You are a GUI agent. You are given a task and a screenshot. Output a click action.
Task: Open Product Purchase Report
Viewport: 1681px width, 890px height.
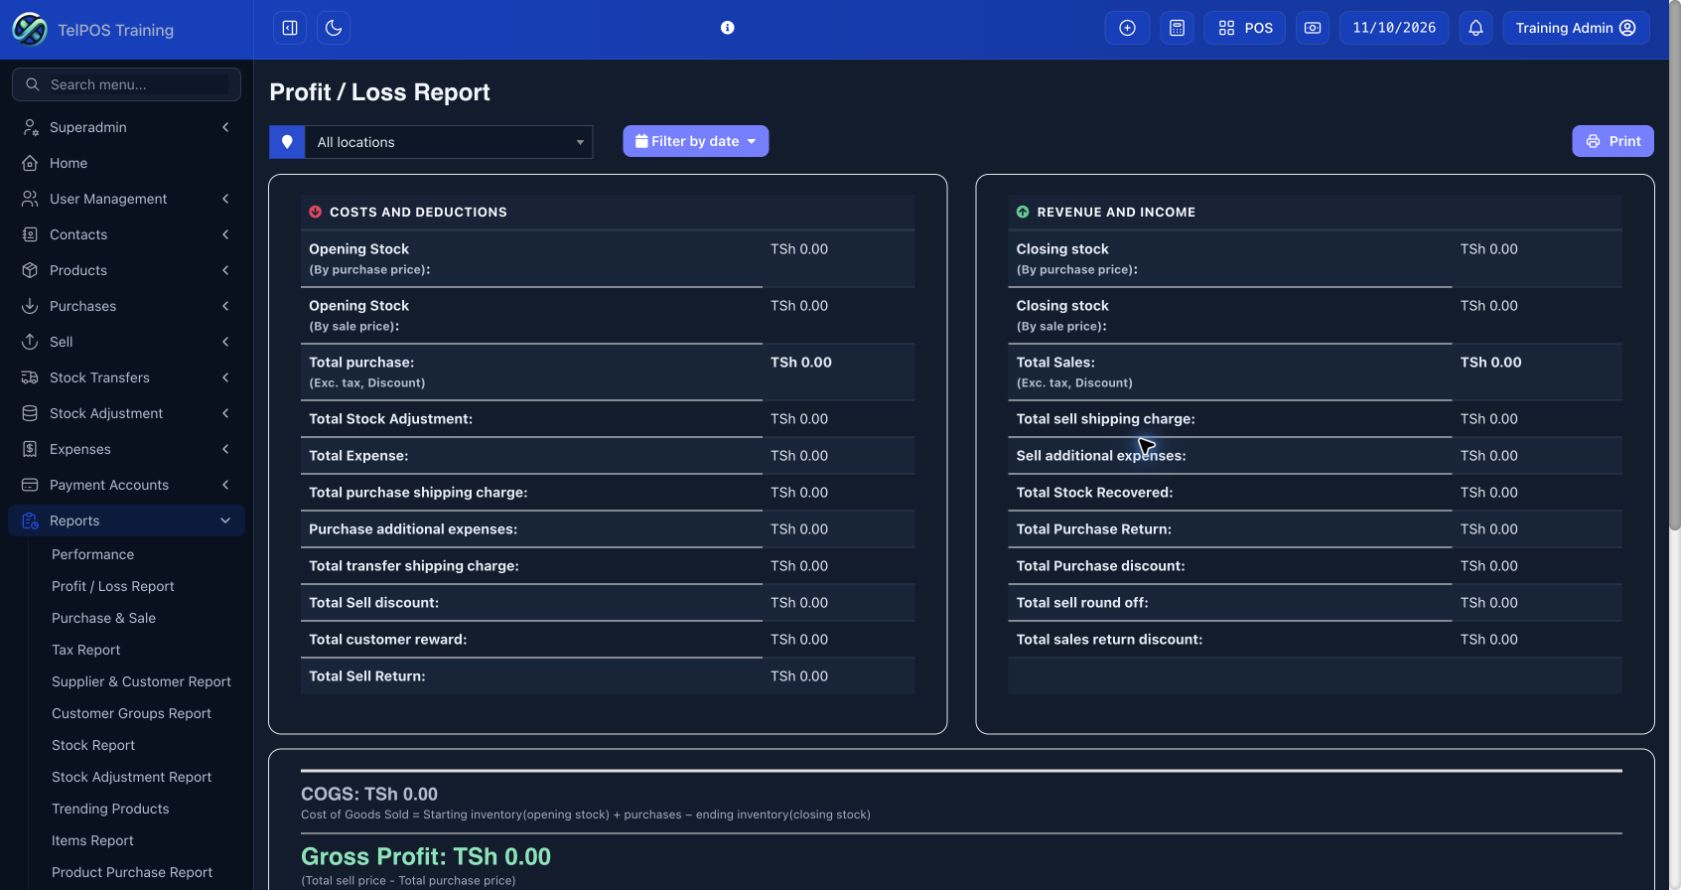pos(132,873)
